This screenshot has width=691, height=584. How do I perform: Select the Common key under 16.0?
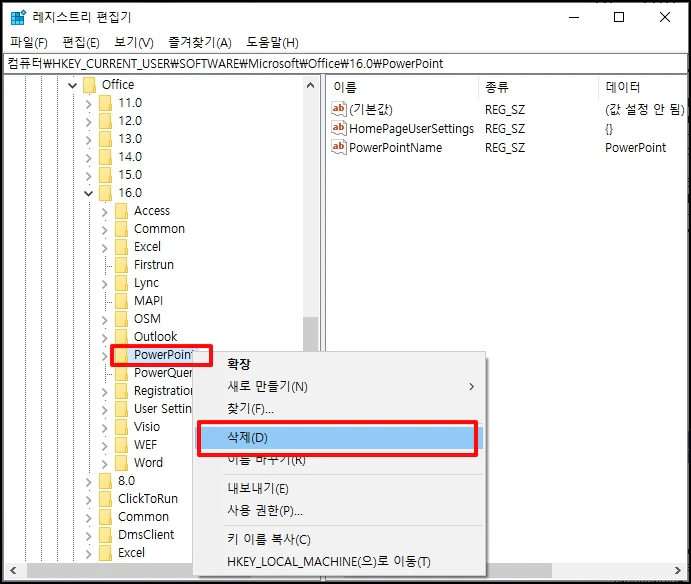pyautogui.click(x=159, y=229)
